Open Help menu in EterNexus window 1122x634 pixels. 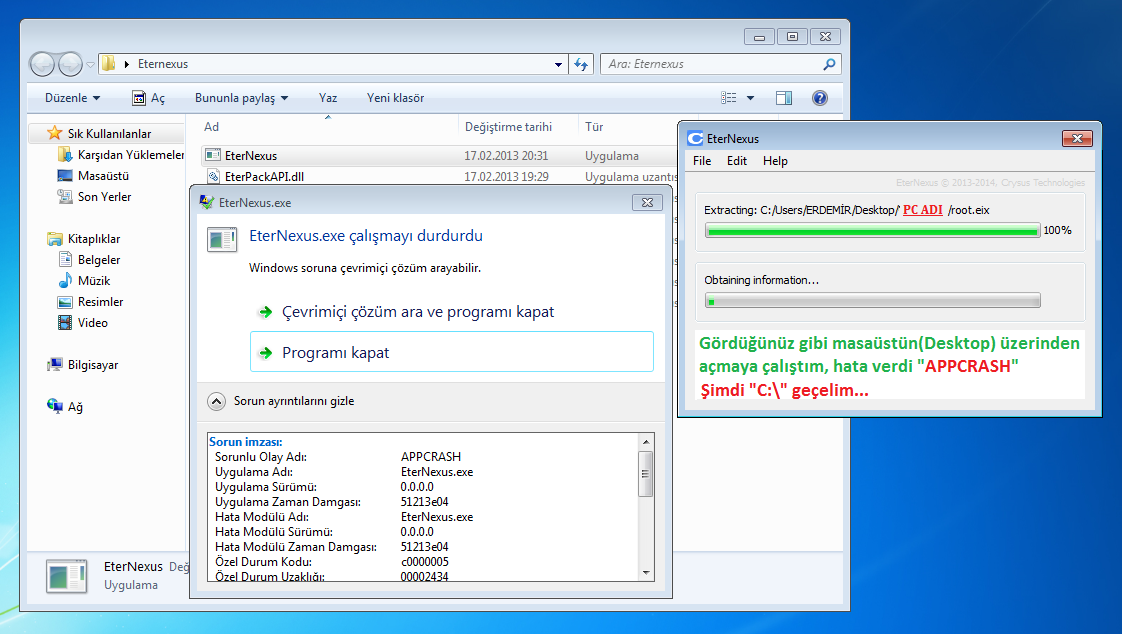[775, 161]
